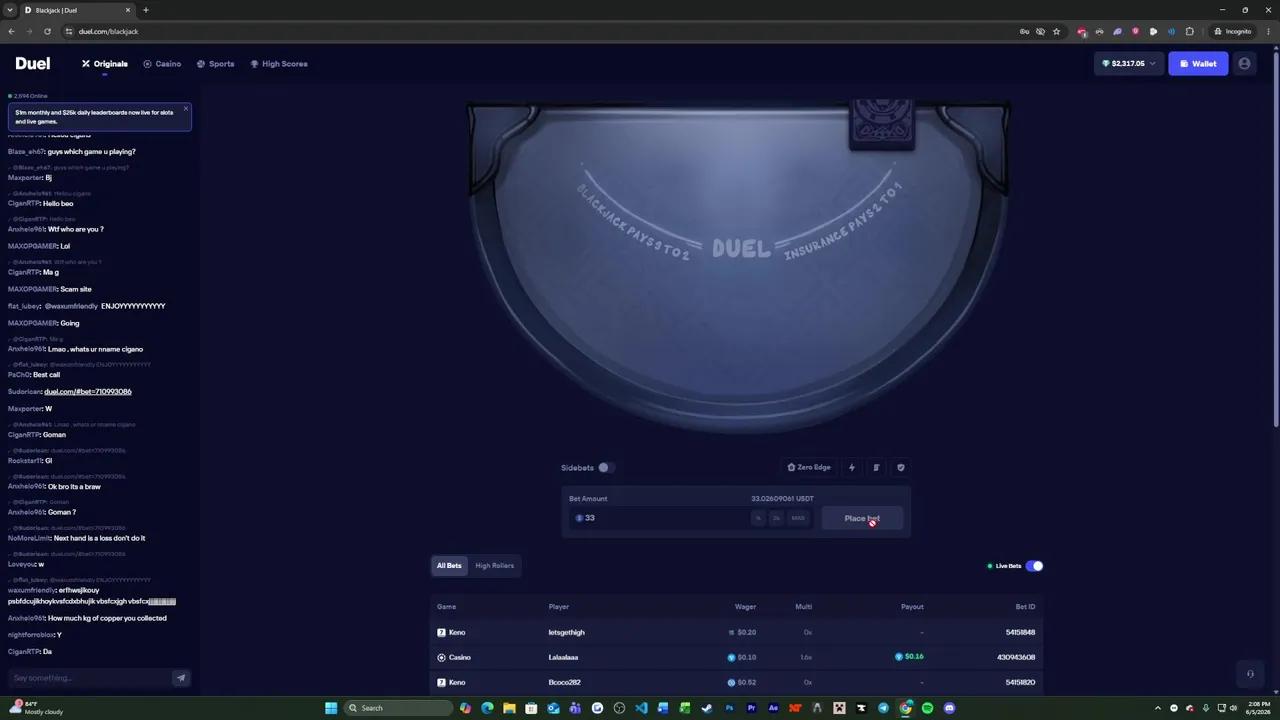Halve the bet with ½ button
The width and height of the screenshot is (1280, 720).
click(x=759, y=518)
